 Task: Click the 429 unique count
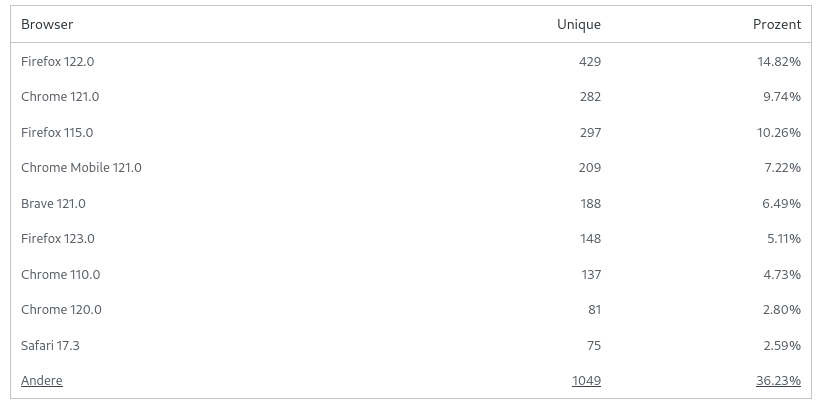[x=590, y=62]
